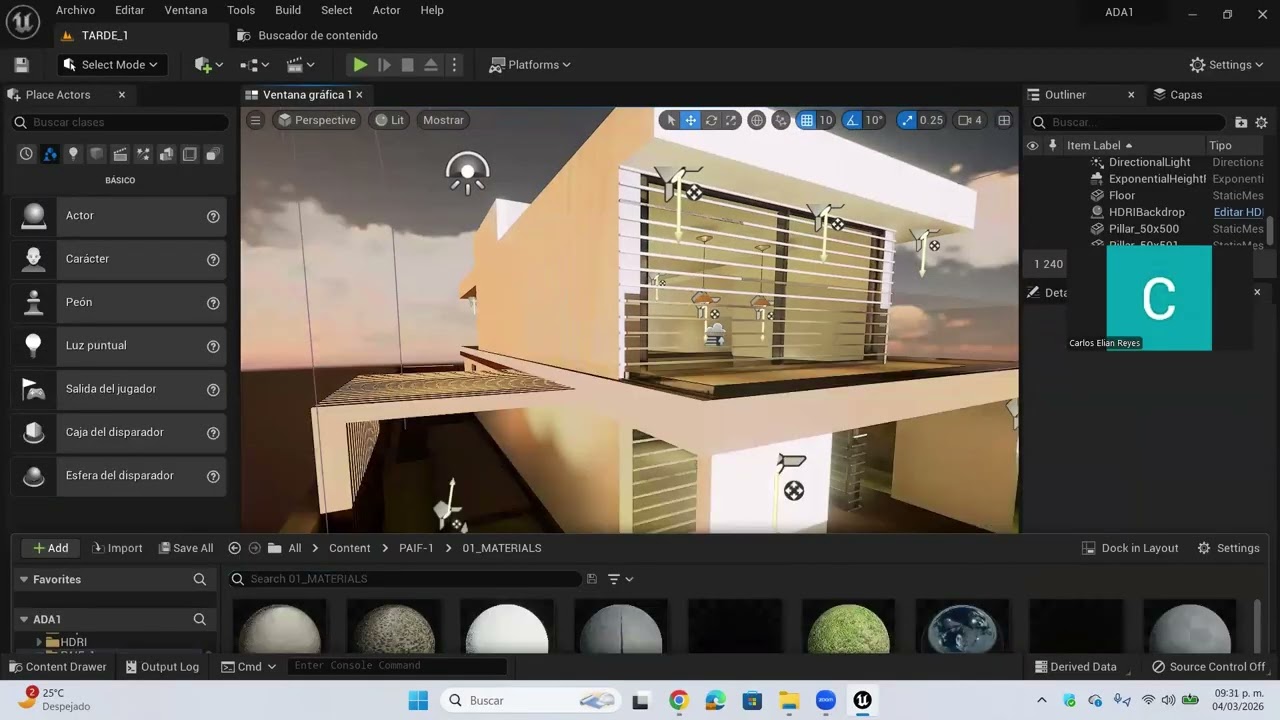
Task: Open Unreal Engine icon on the Windows taskbar
Action: coord(862,700)
